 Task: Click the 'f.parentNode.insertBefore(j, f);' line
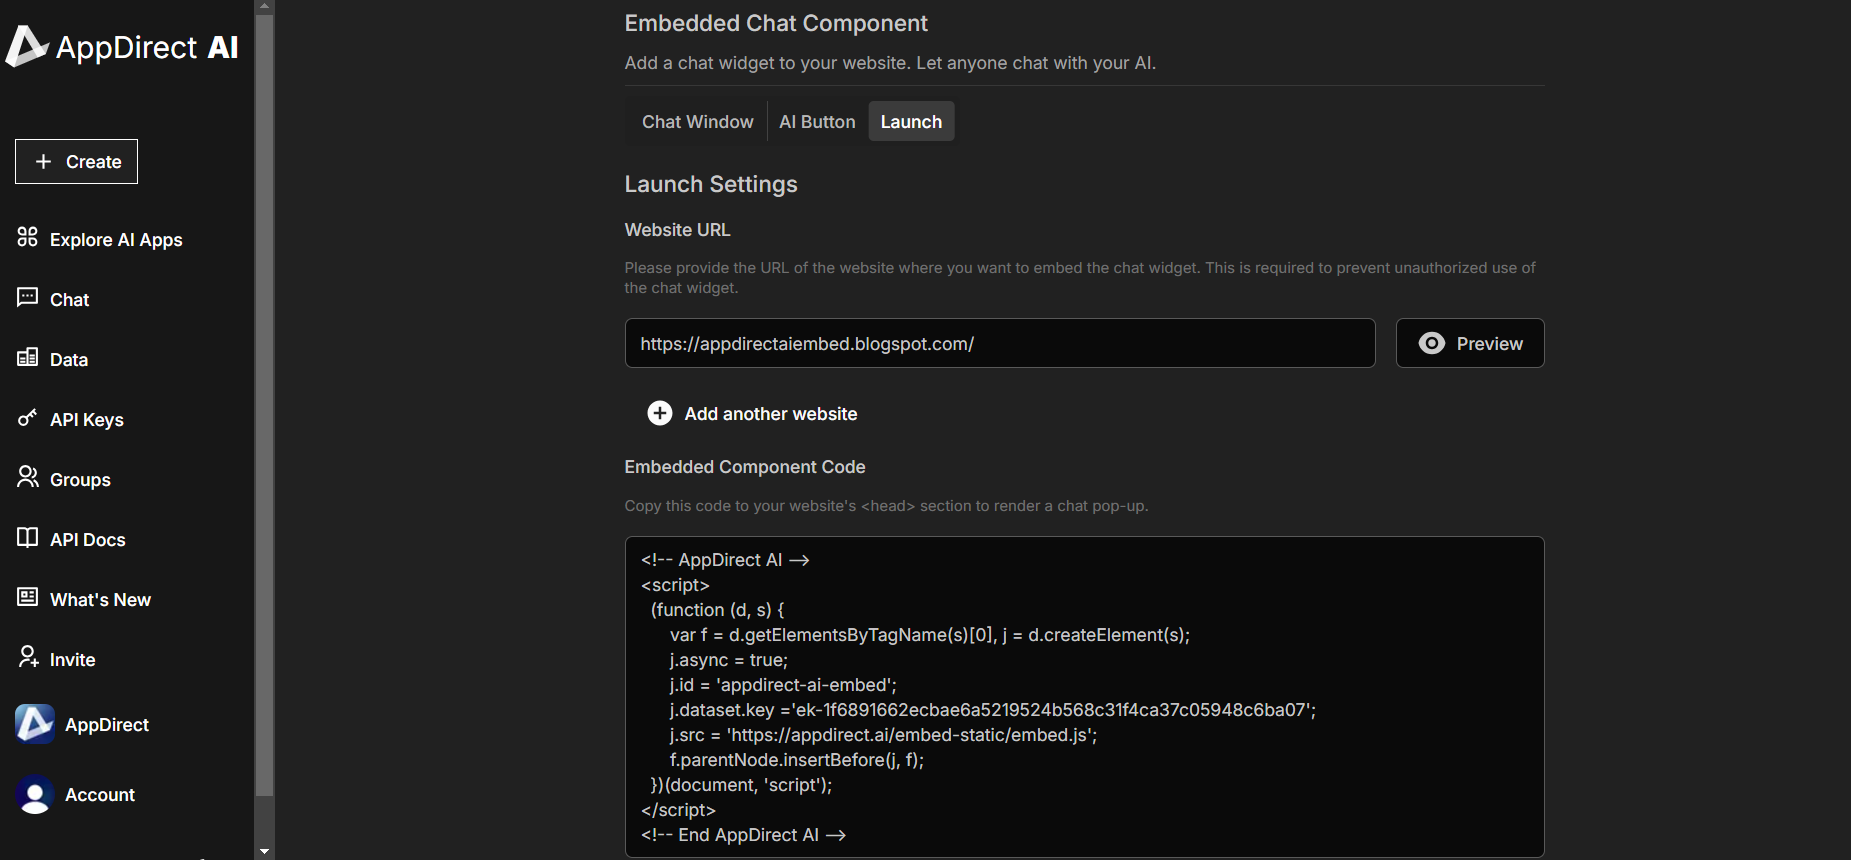point(797,760)
